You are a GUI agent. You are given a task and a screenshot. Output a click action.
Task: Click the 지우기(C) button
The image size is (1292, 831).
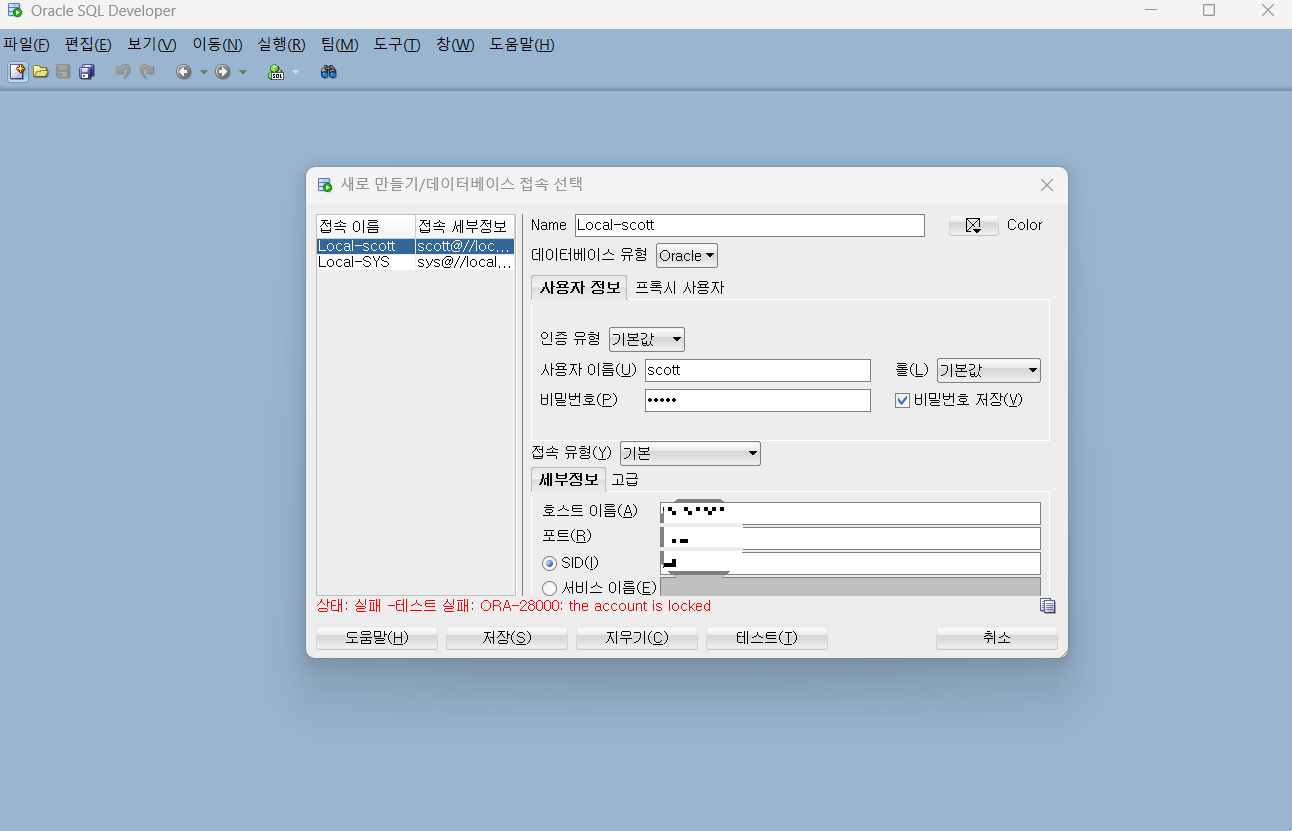pos(637,638)
